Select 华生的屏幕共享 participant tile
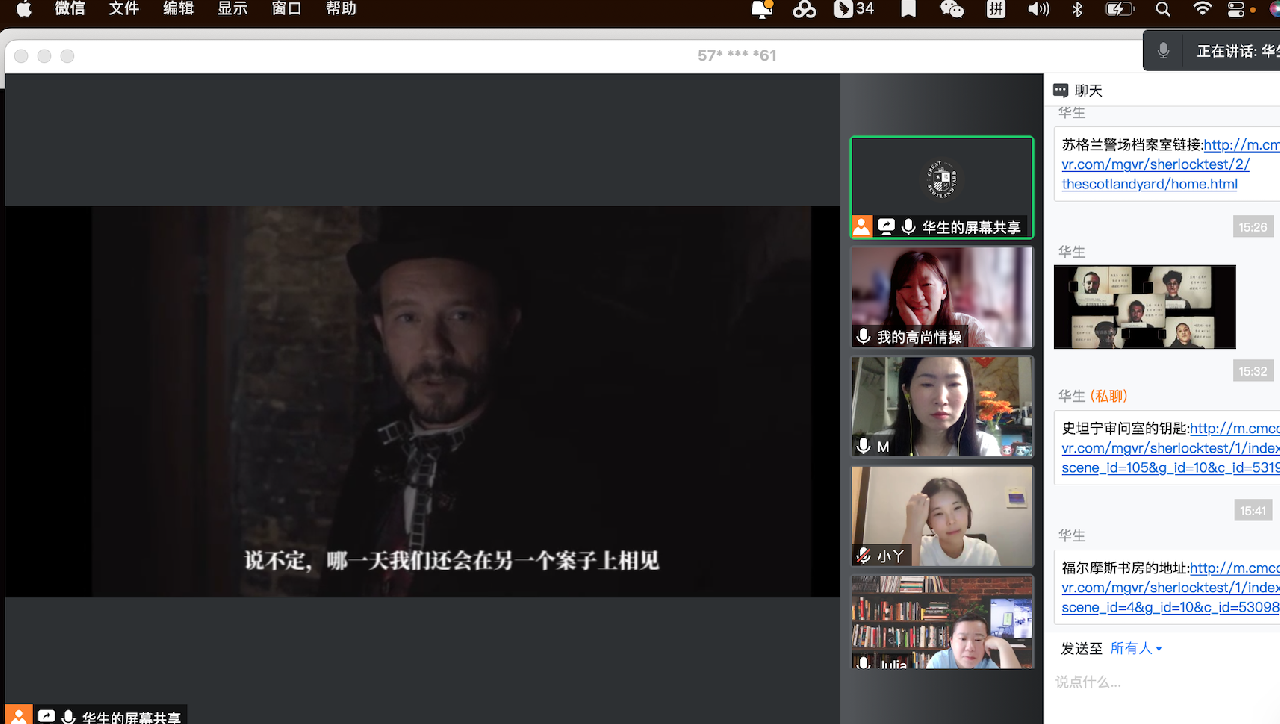 [x=942, y=187]
